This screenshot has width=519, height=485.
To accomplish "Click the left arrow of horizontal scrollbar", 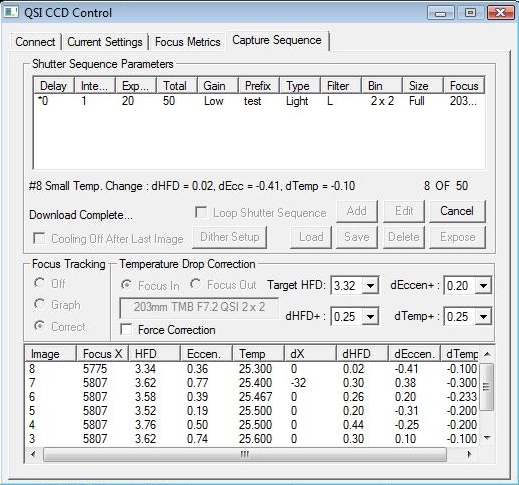I will click(33, 454).
